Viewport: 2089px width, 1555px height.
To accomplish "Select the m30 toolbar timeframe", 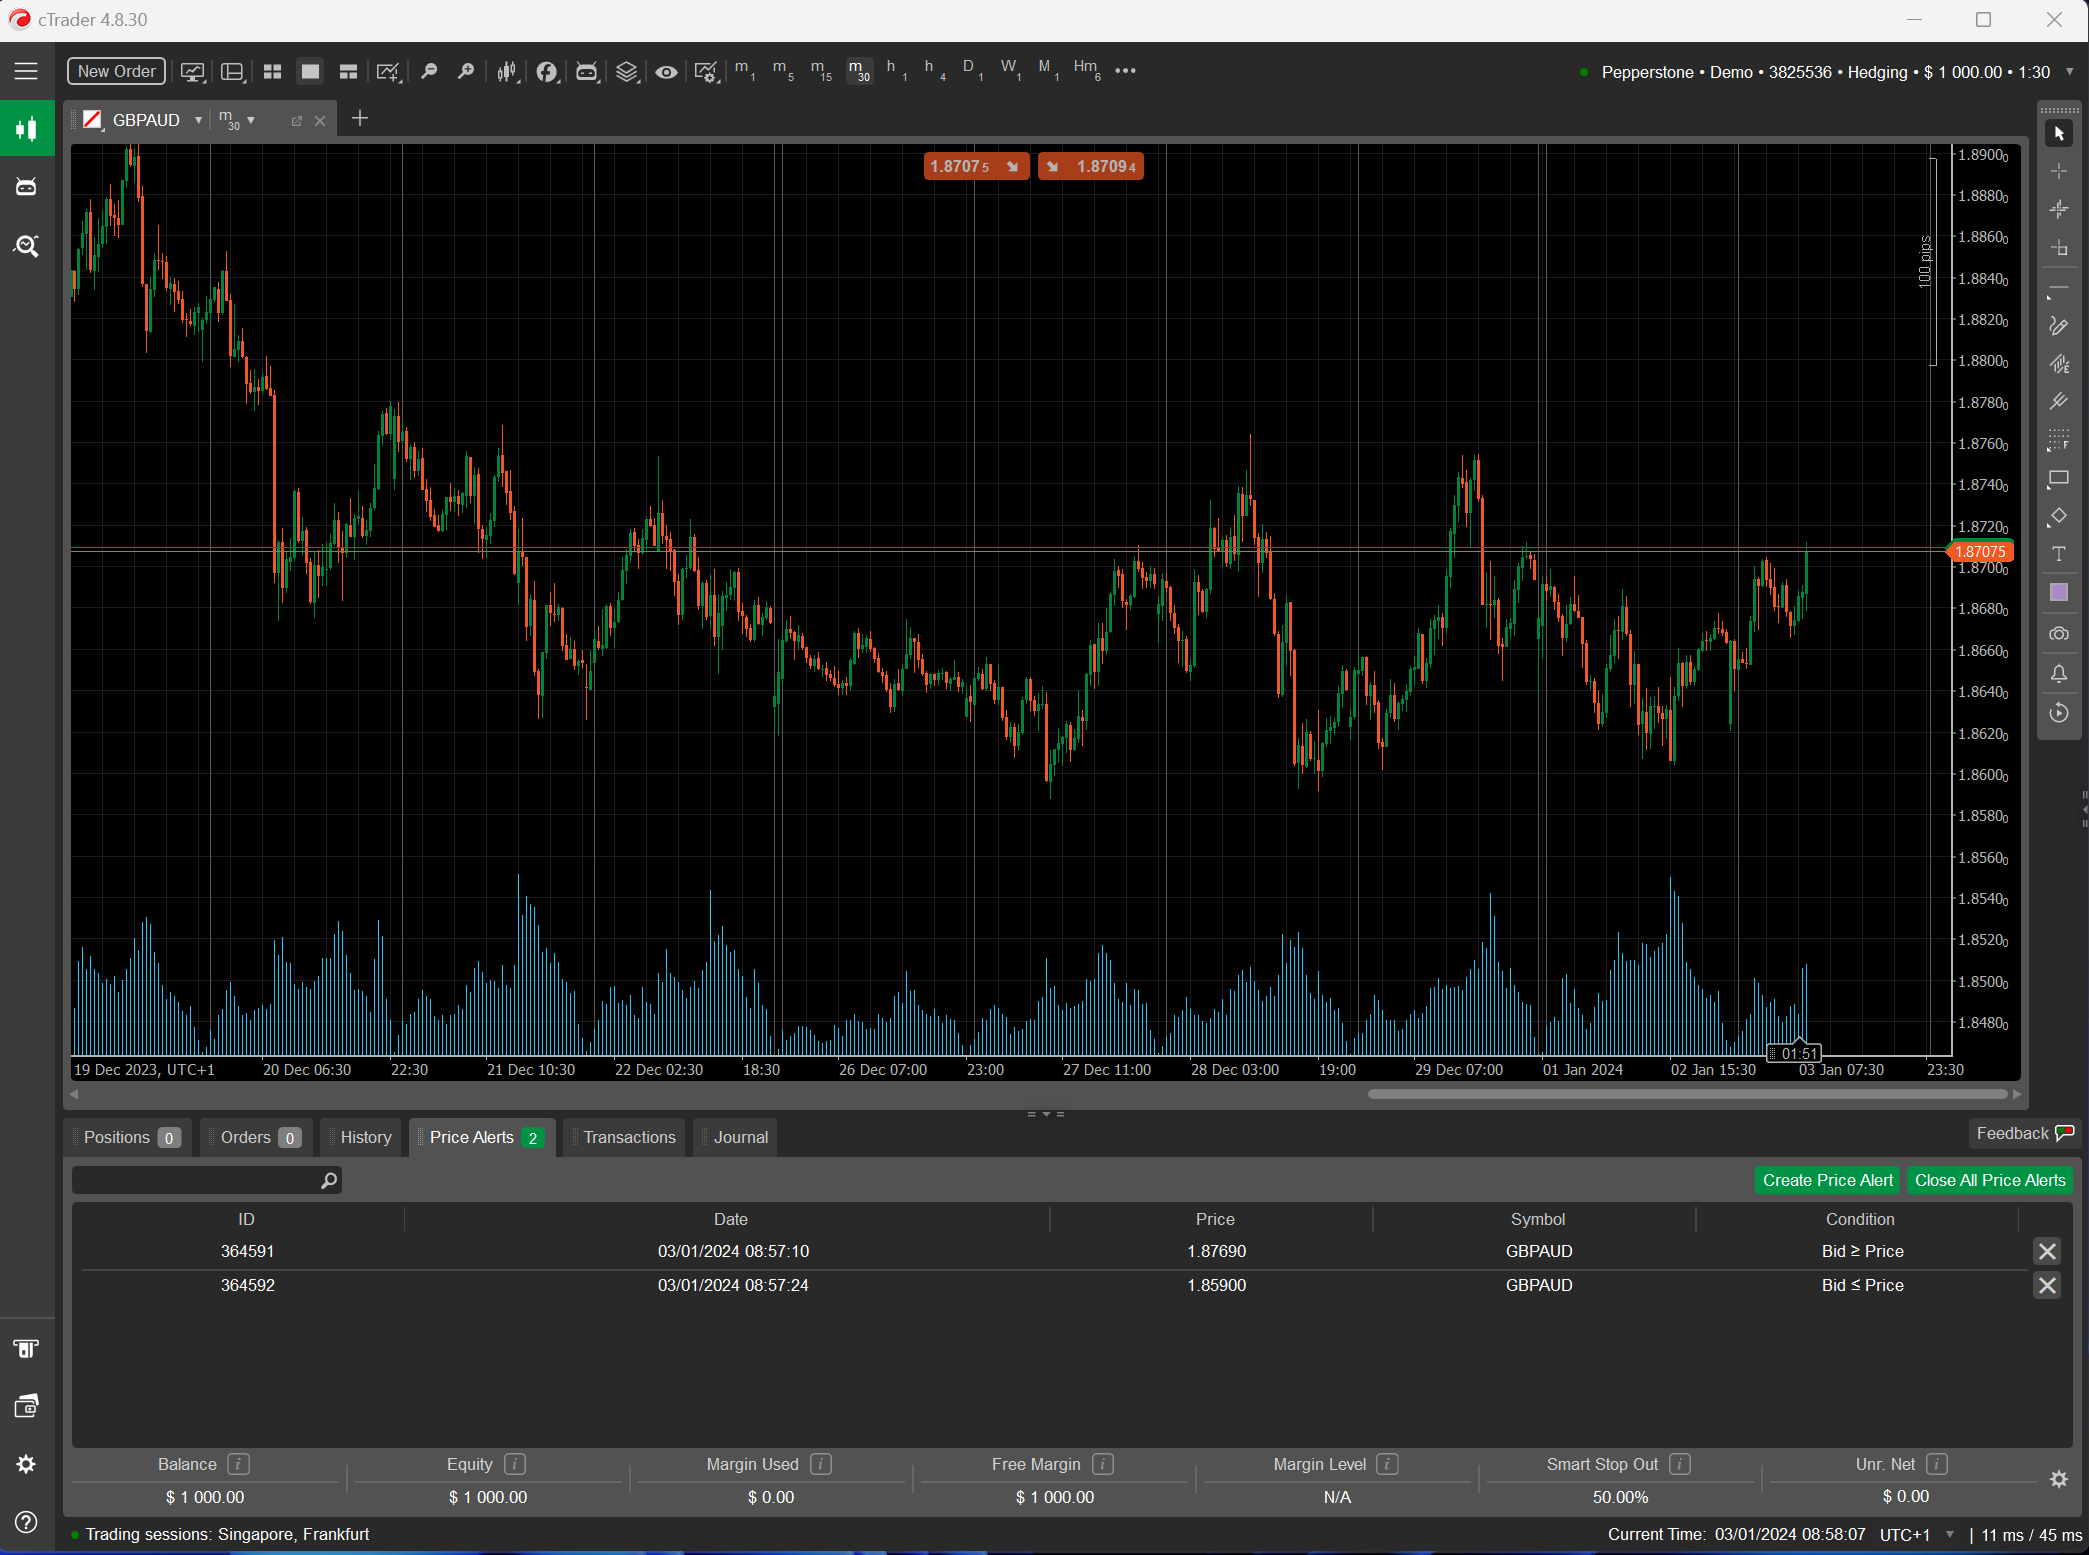I will pos(859,70).
